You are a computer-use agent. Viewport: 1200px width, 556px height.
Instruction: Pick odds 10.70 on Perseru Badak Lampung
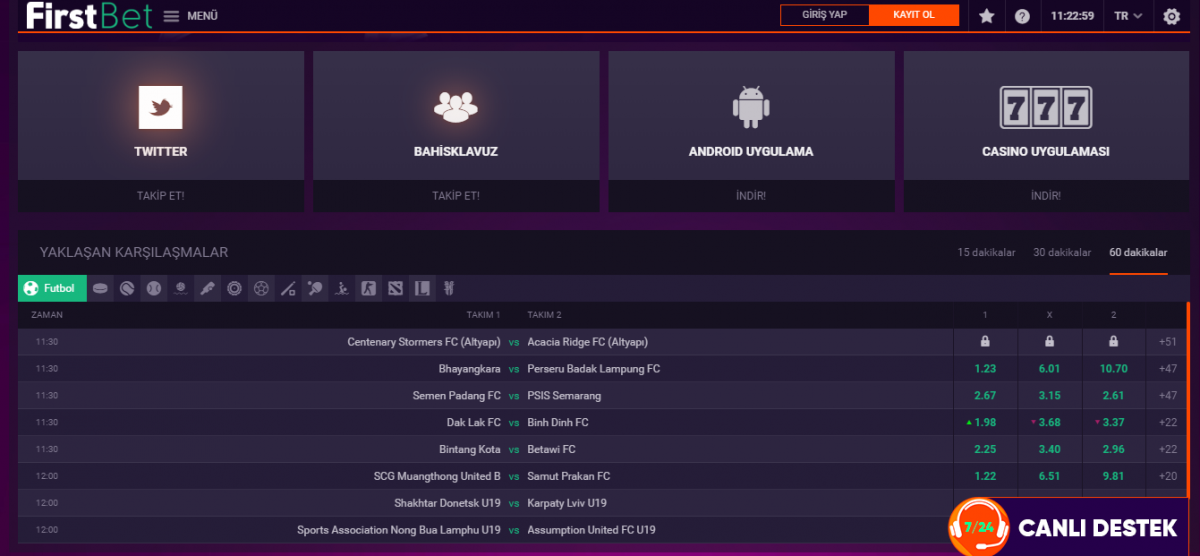pos(1114,369)
